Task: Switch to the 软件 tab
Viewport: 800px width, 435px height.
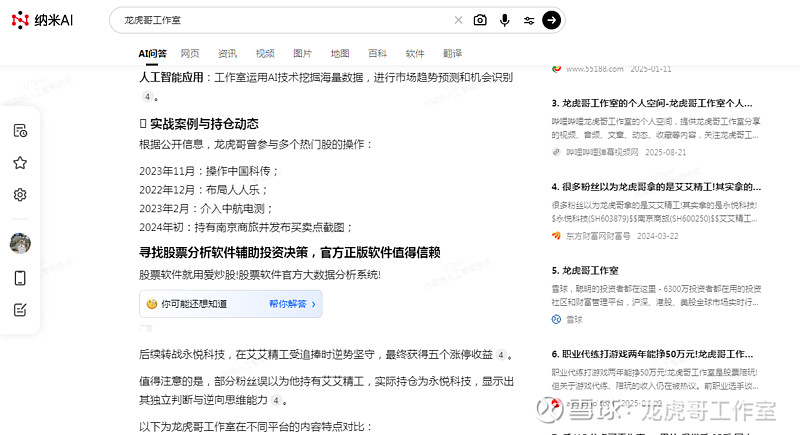Action: (415, 53)
